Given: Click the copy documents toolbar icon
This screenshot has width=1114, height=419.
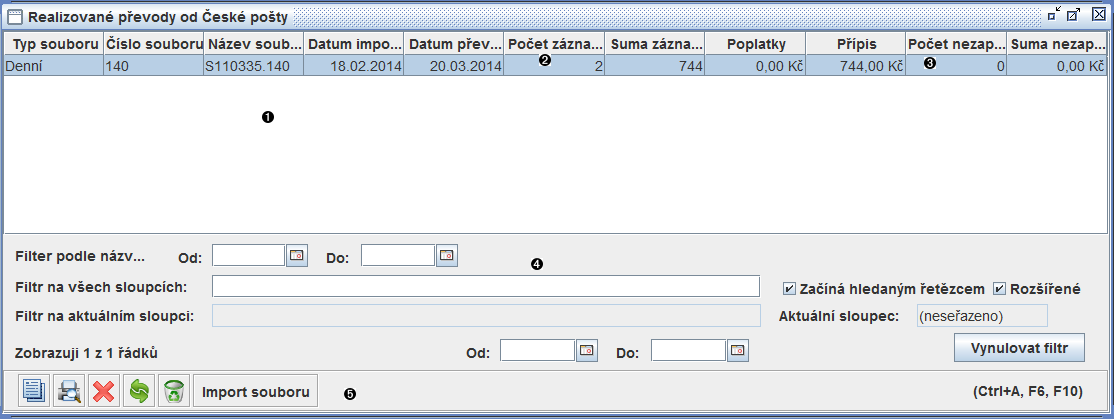Looking at the screenshot, I should point(34,390).
